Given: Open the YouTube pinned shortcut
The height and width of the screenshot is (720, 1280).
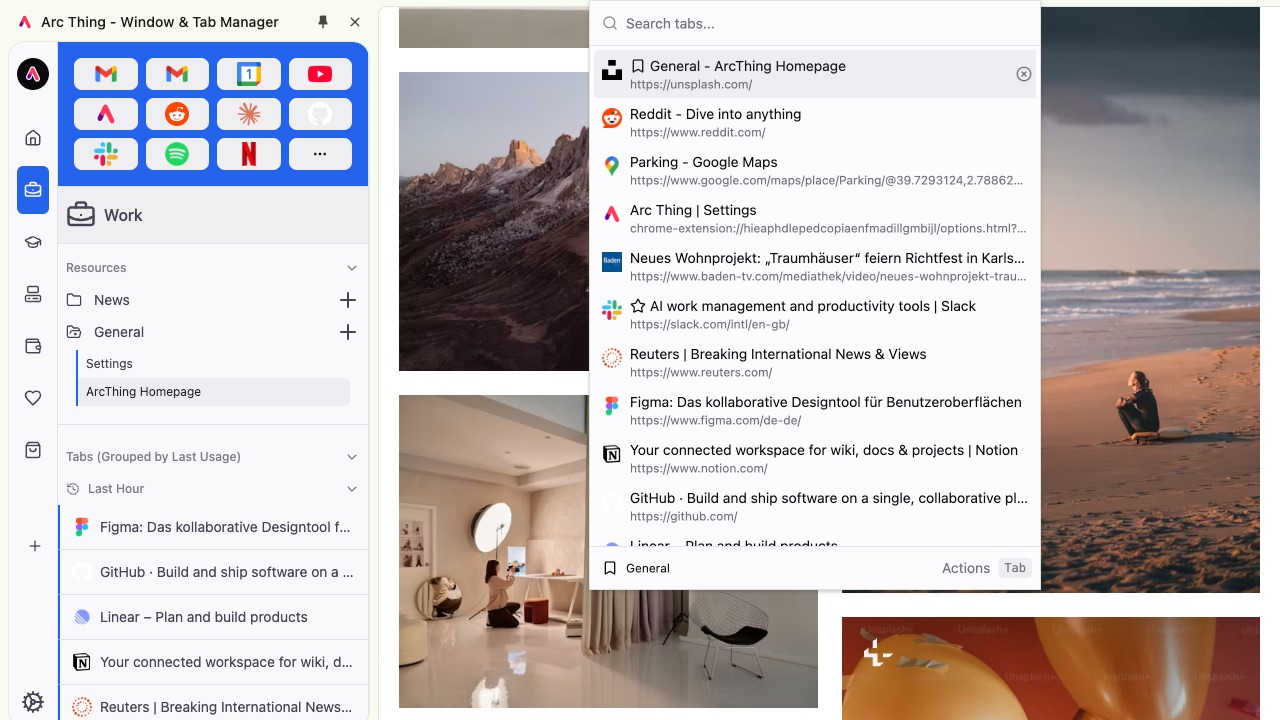Looking at the screenshot, I should coord(320,74).
